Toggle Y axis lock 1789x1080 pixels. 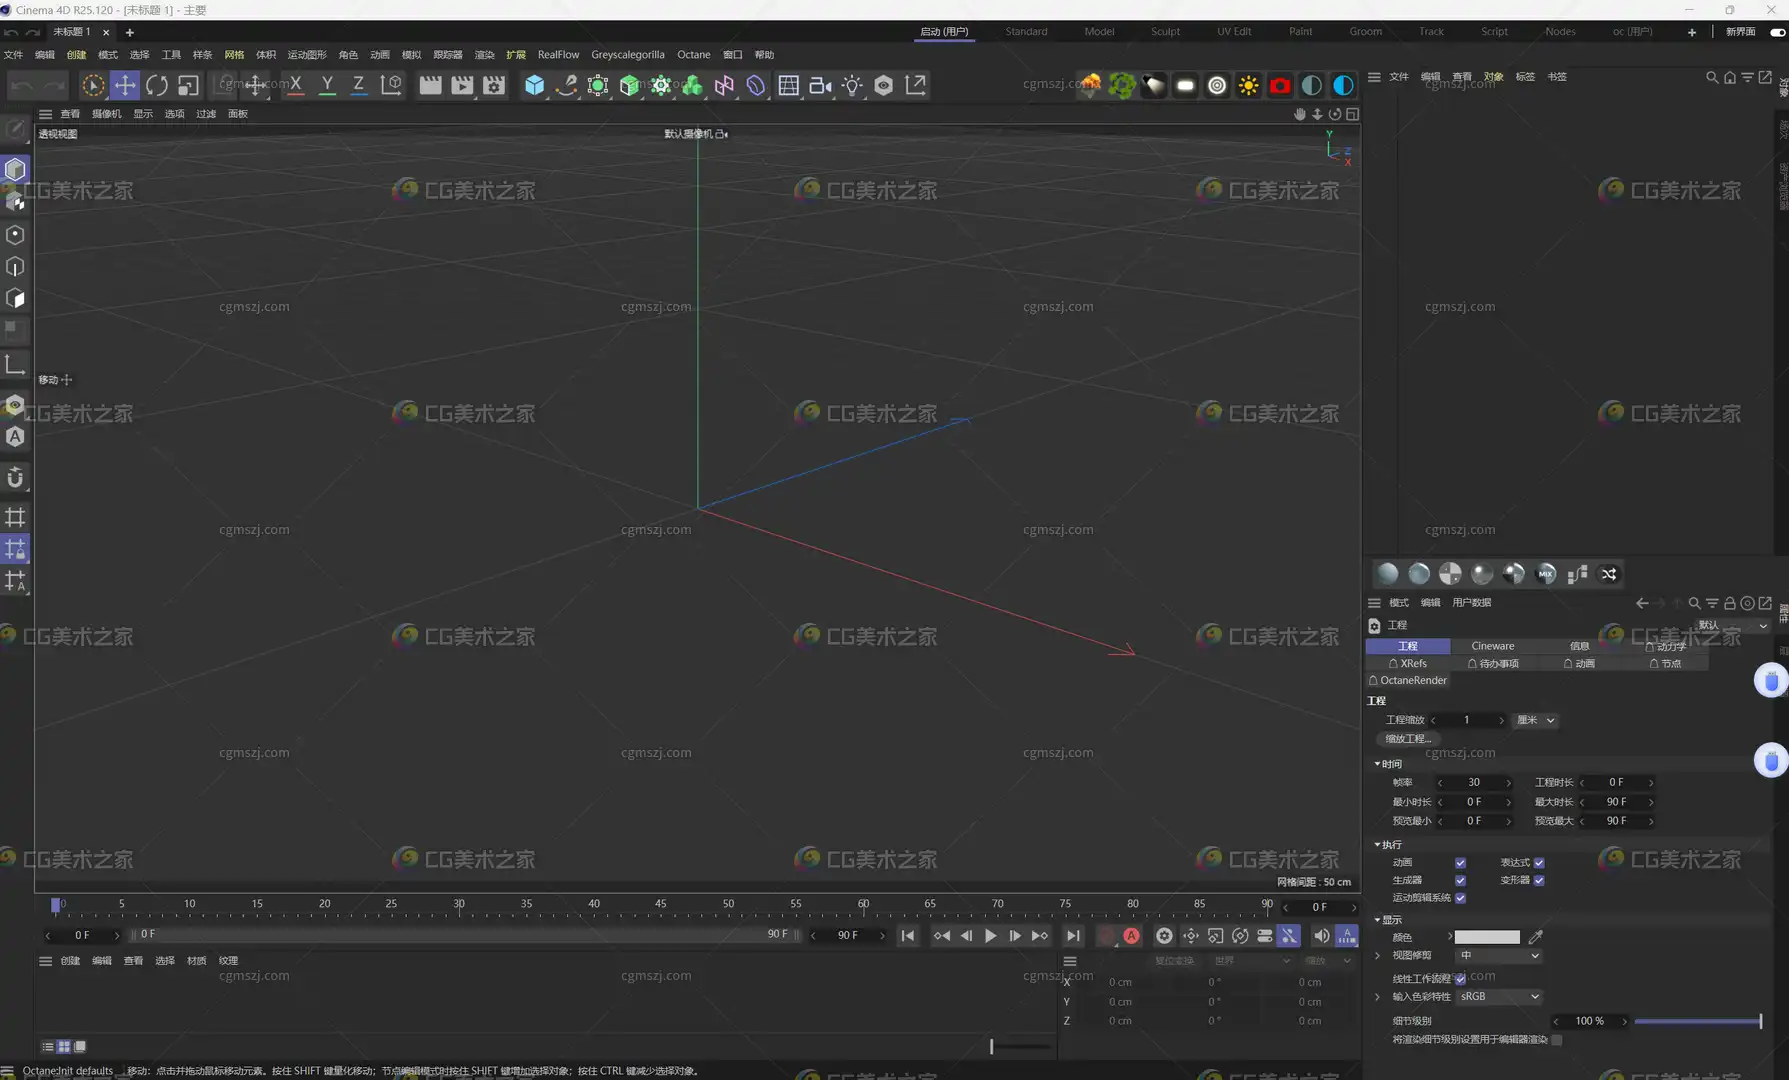327,85
